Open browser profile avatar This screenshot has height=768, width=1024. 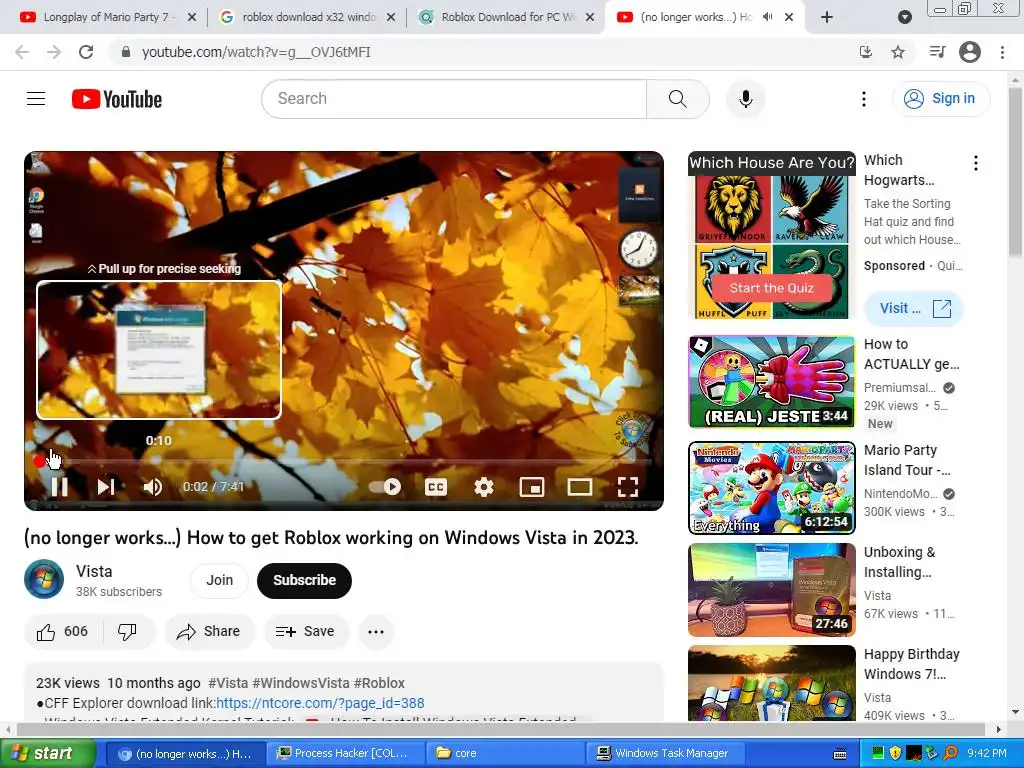point(970,52)
